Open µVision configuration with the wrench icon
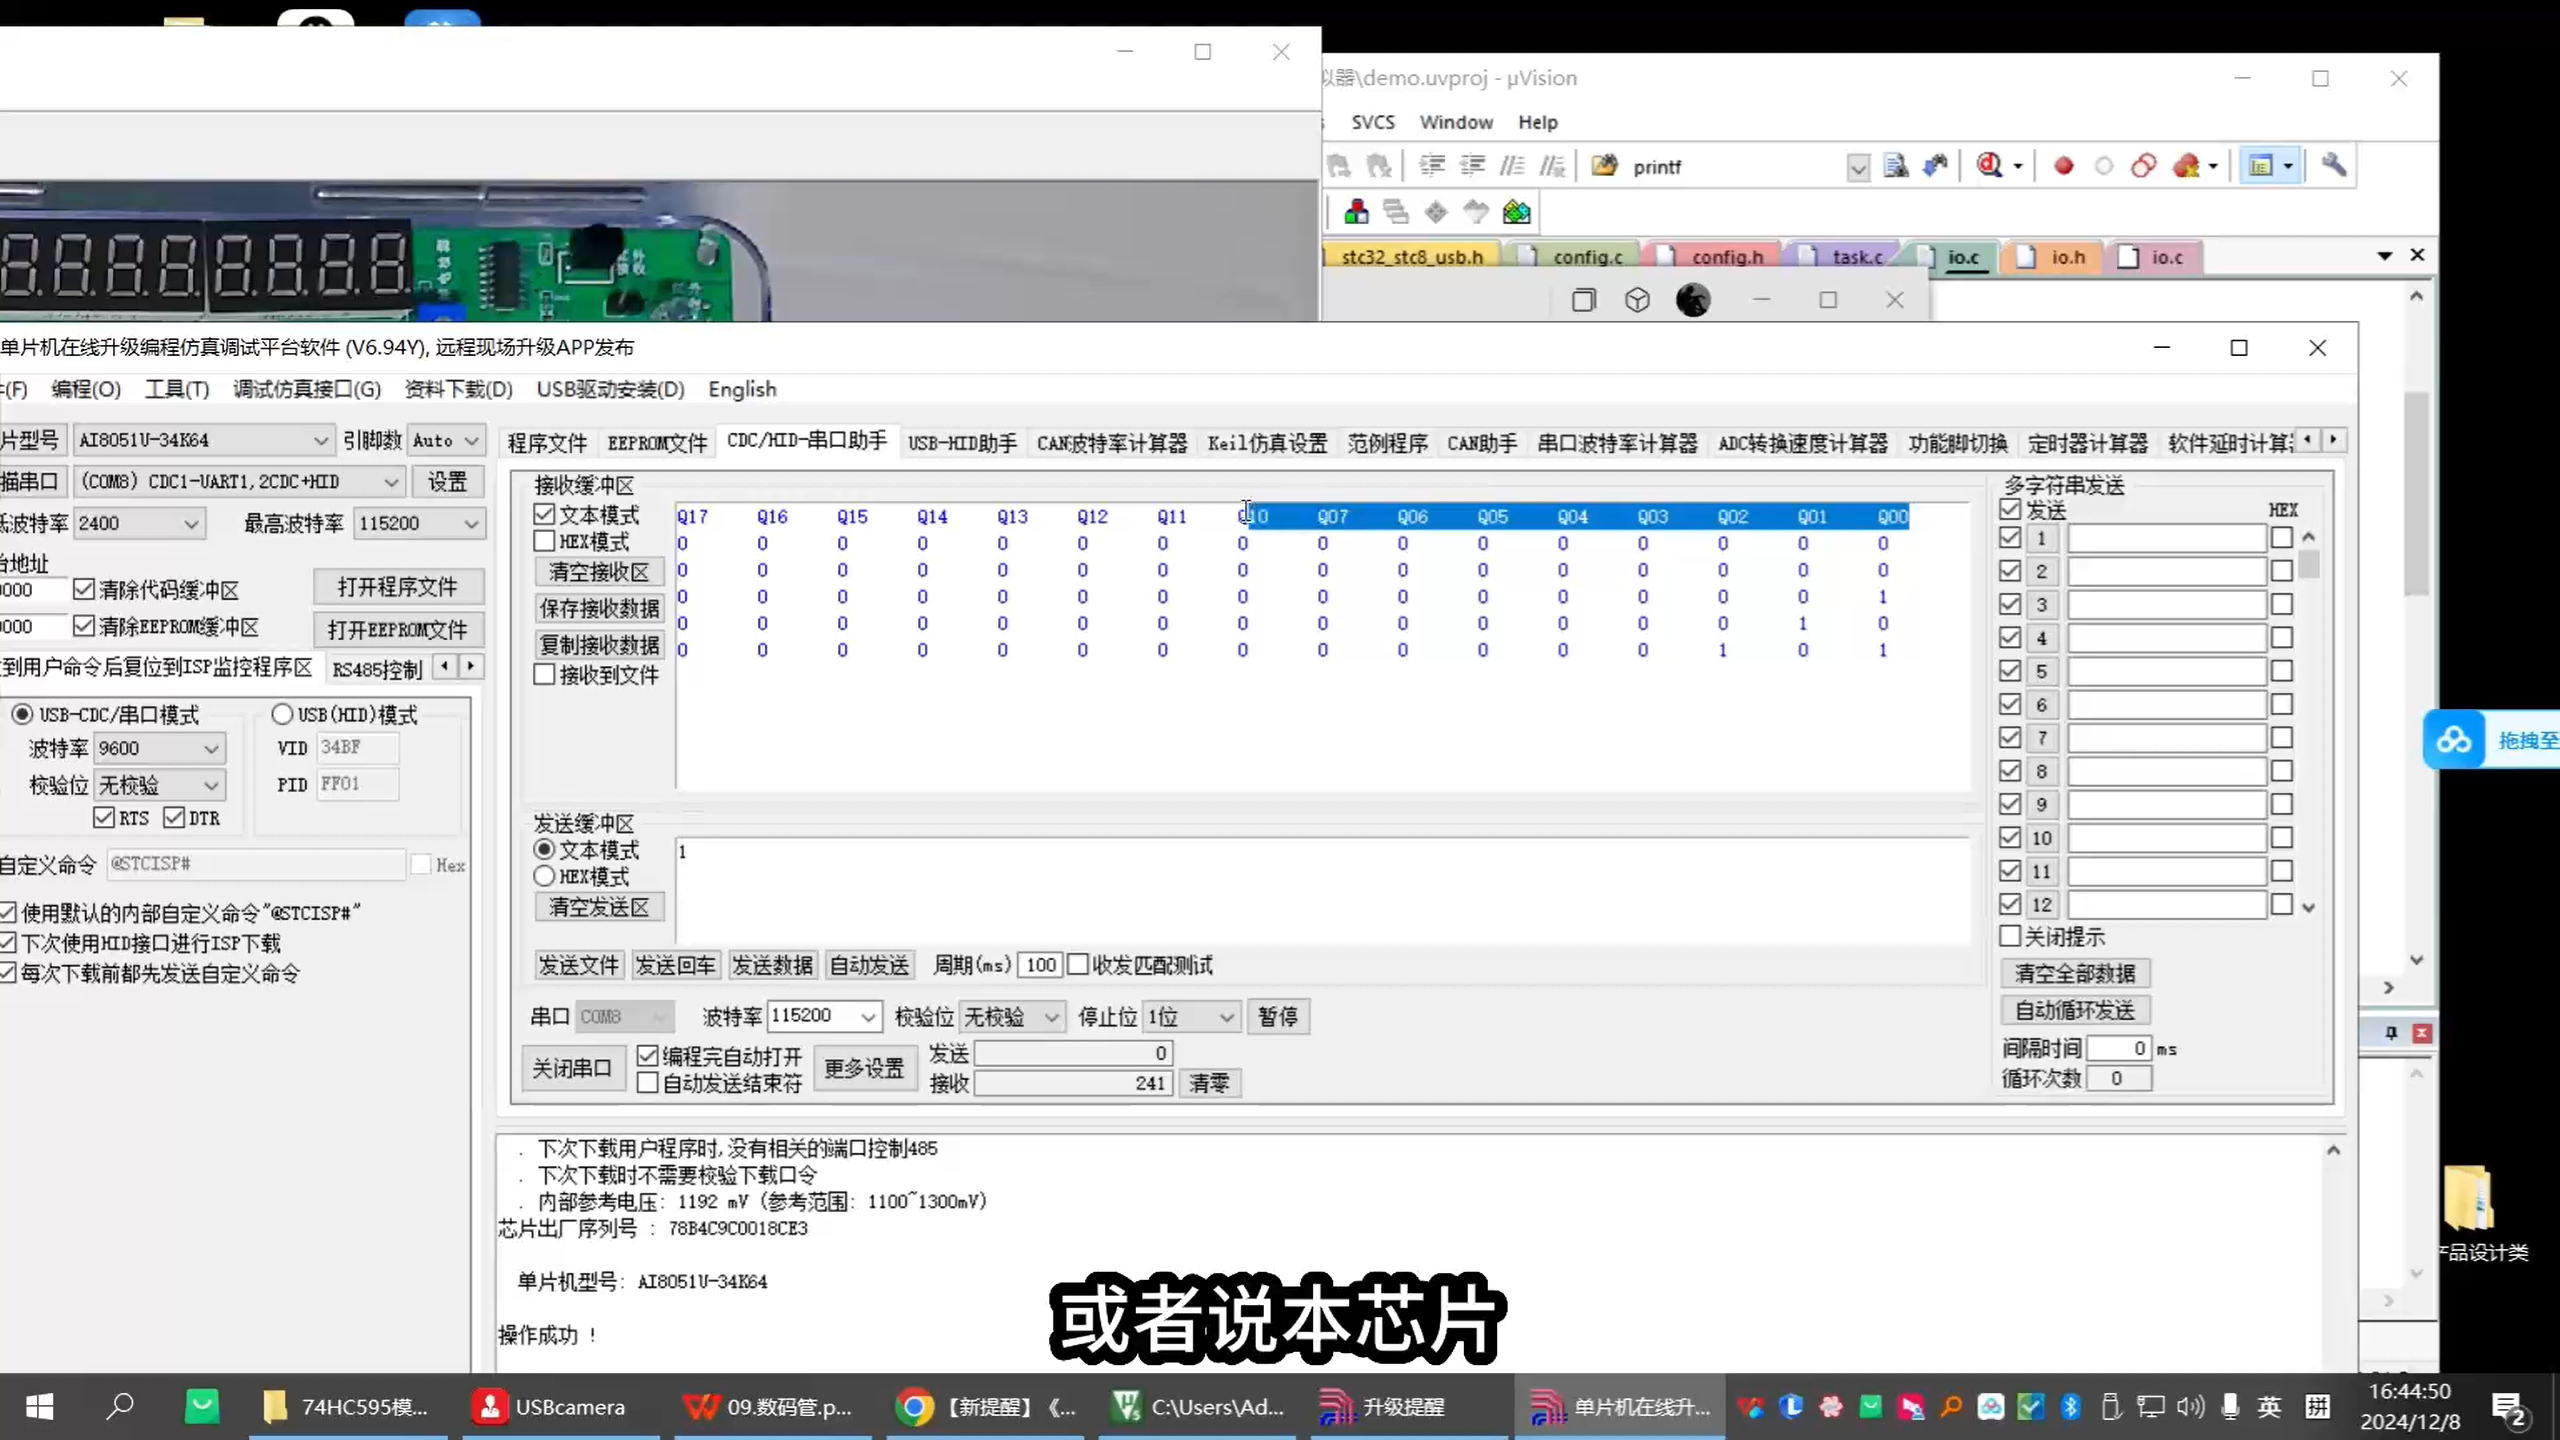The image size is (2560, 1440). click(x=2335, y=165)
